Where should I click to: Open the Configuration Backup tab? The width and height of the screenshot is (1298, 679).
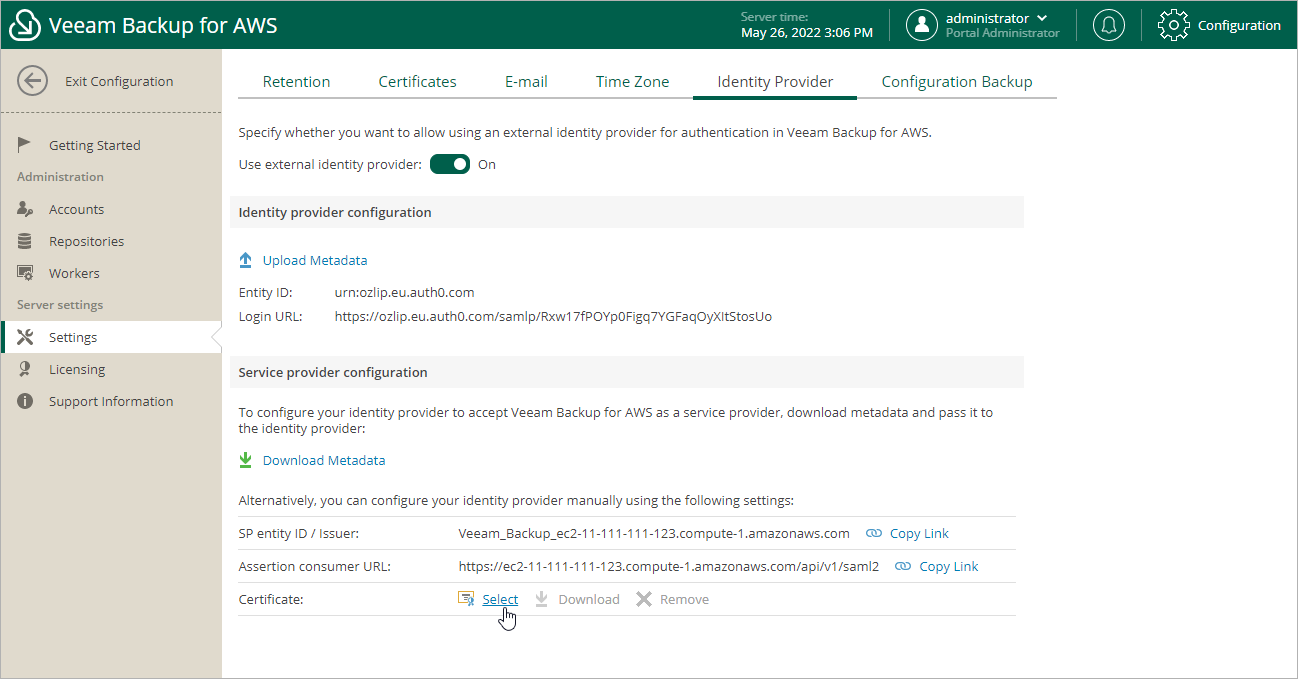[x=956, y=81]
